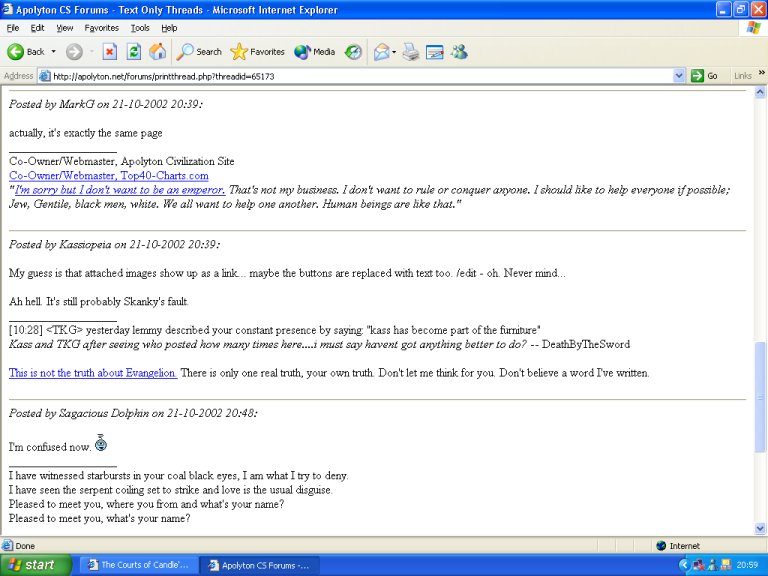Click the Stop loading icon
Image resolution: width=768 pixels, height=576 pixels.
point(110,52)
